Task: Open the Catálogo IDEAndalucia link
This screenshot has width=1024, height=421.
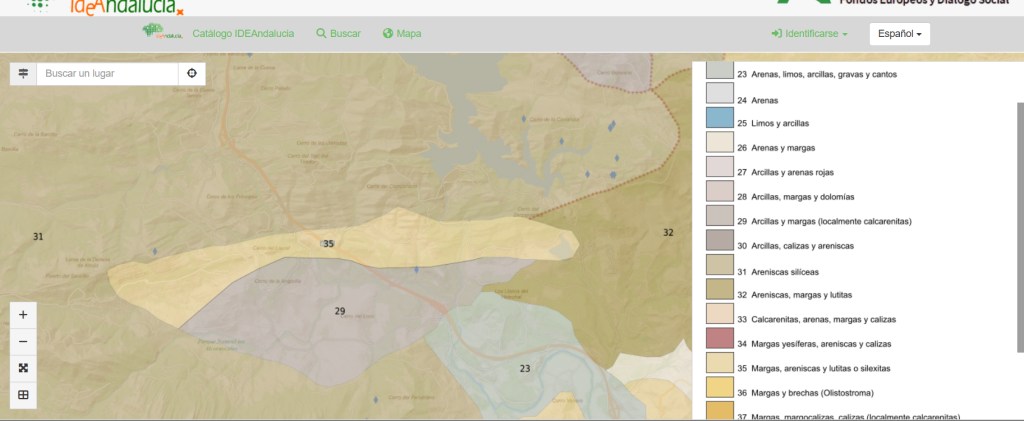Action: [x=243, y=34]
